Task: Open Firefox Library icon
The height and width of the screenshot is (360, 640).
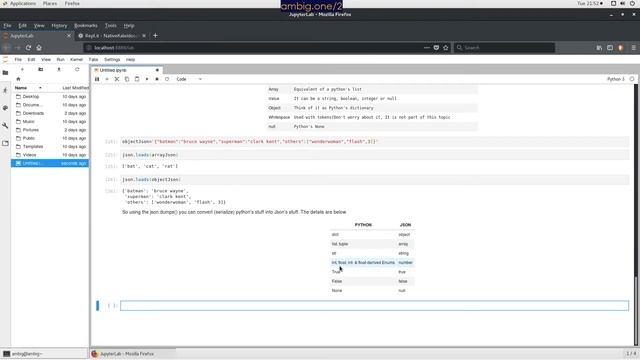Action: (x=599, y=48)
